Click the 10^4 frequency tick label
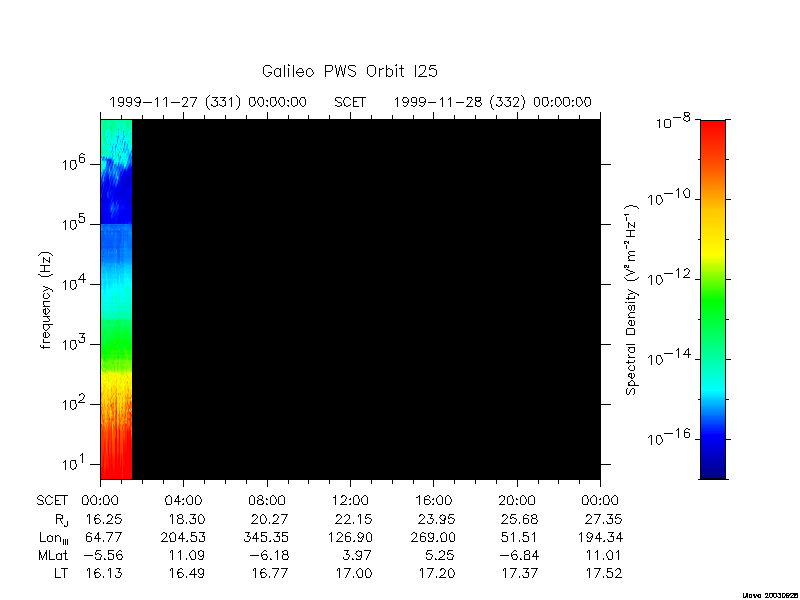 pyautogui.click(x=73, y=283)
